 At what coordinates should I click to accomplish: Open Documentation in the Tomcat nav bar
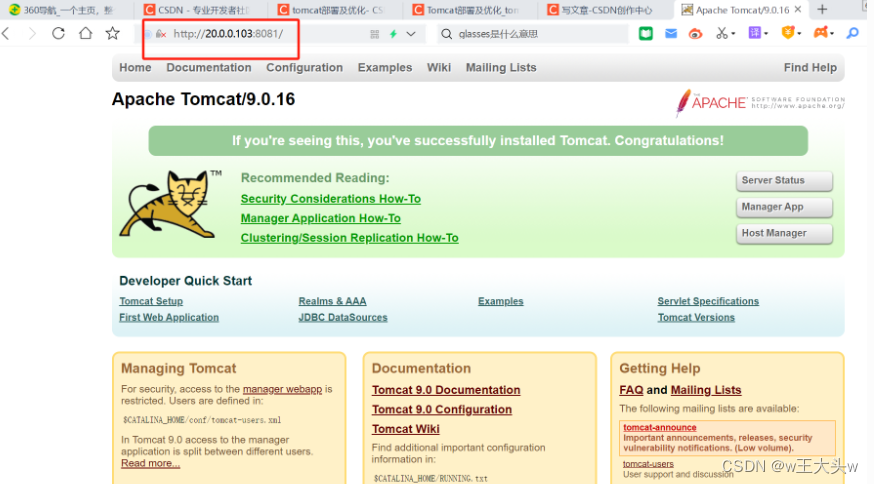209,67
